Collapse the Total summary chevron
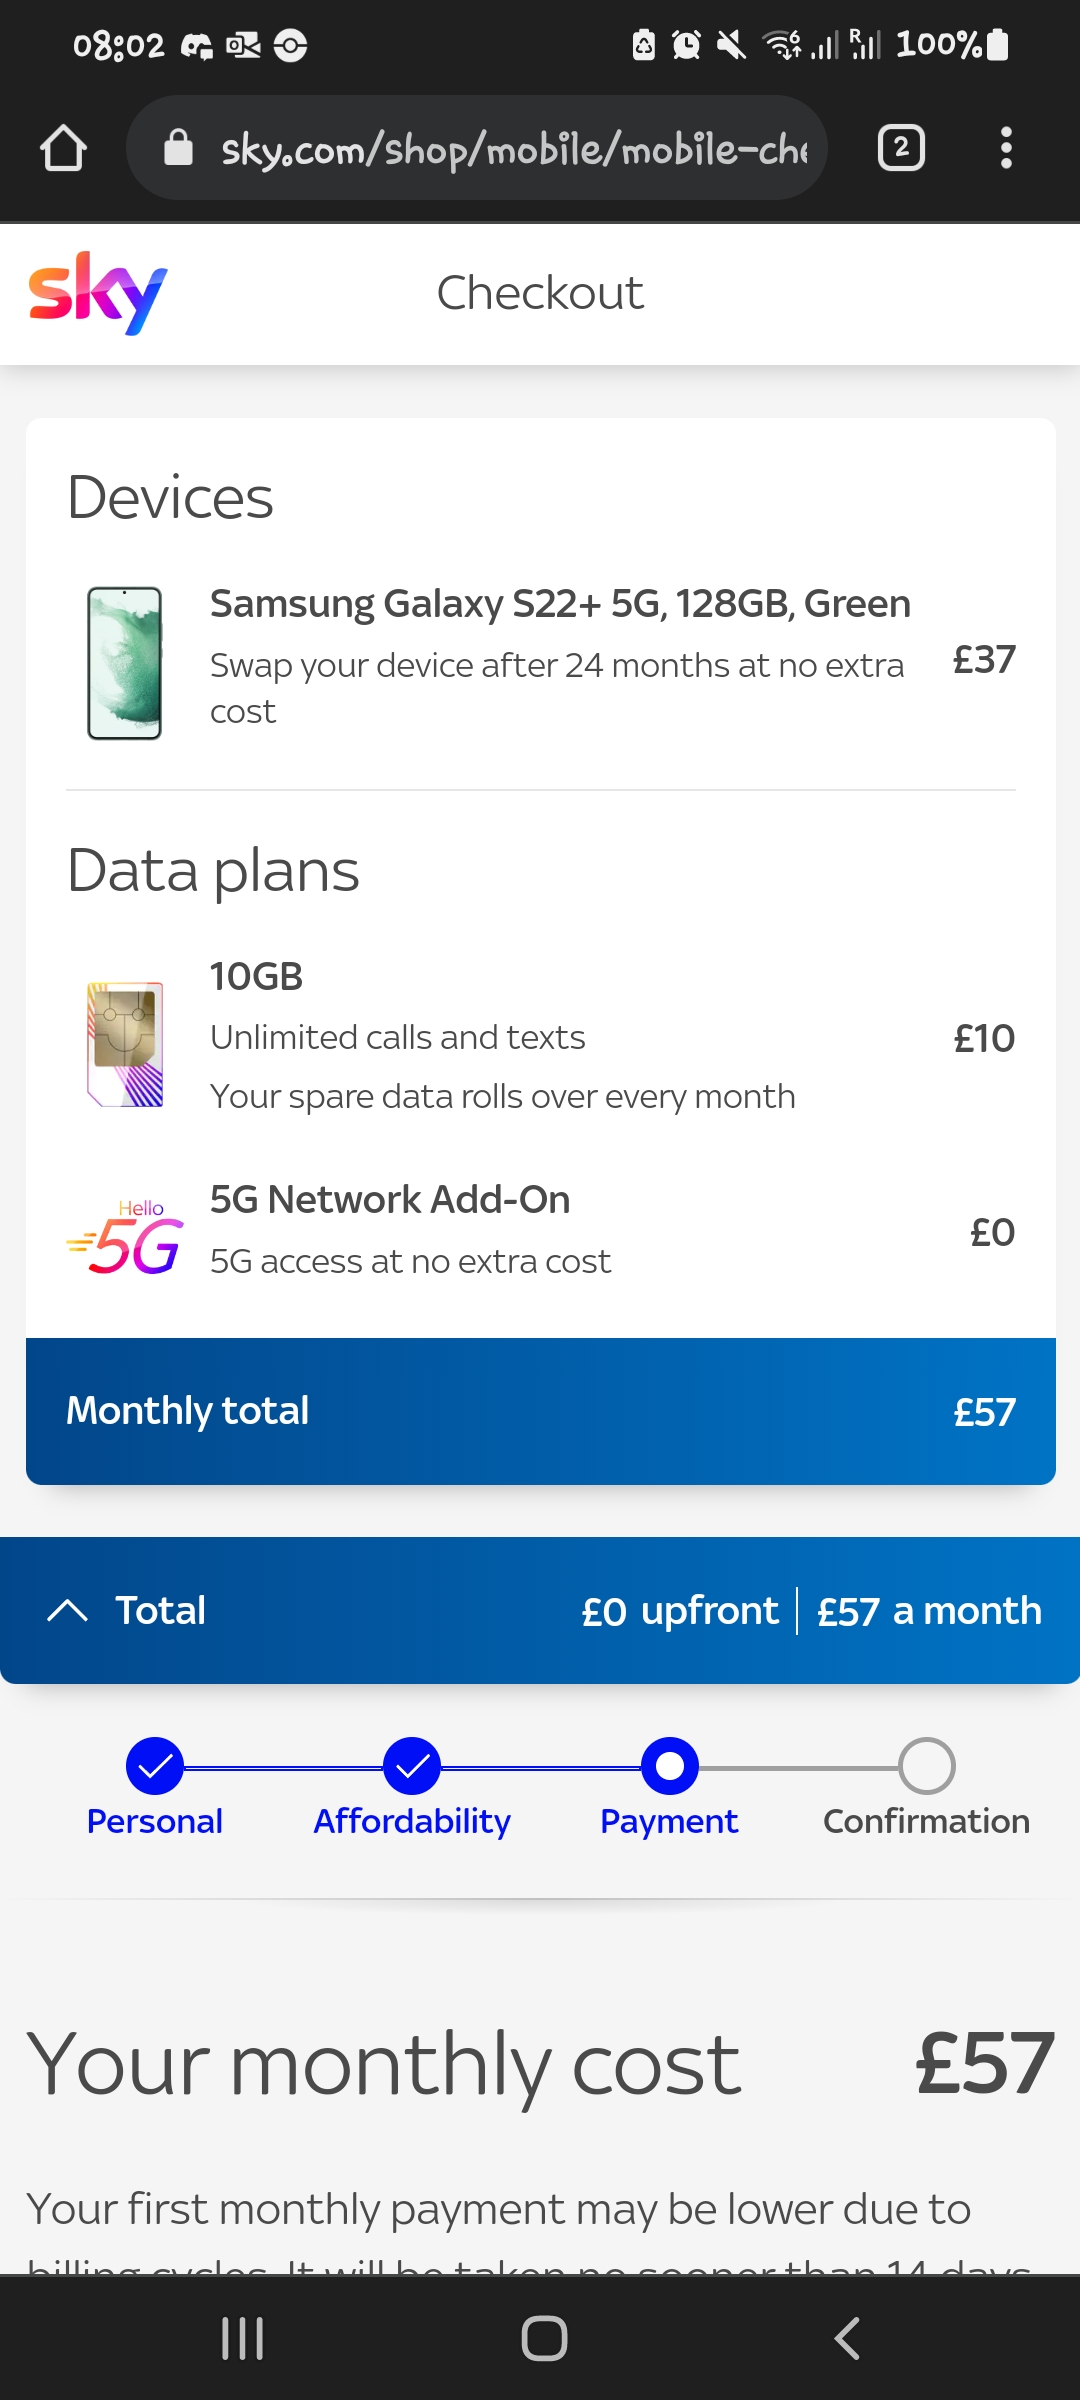 coord(68,1610)
